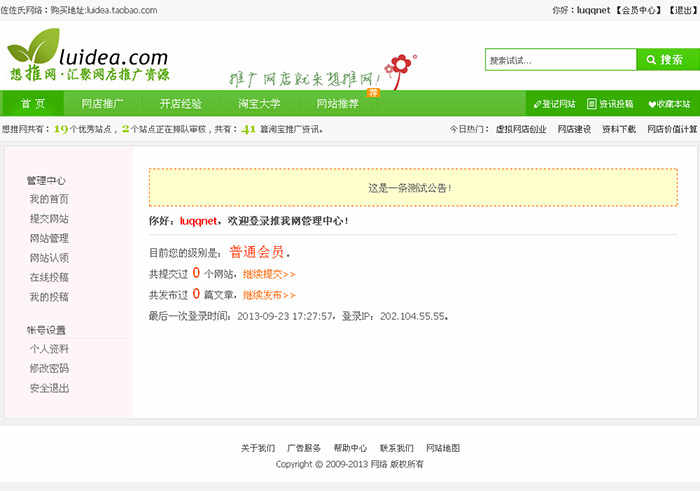Screen dimensions: 700x491
Task: Click the luidea.com leaf logo
Action: [x=88, y=55]
